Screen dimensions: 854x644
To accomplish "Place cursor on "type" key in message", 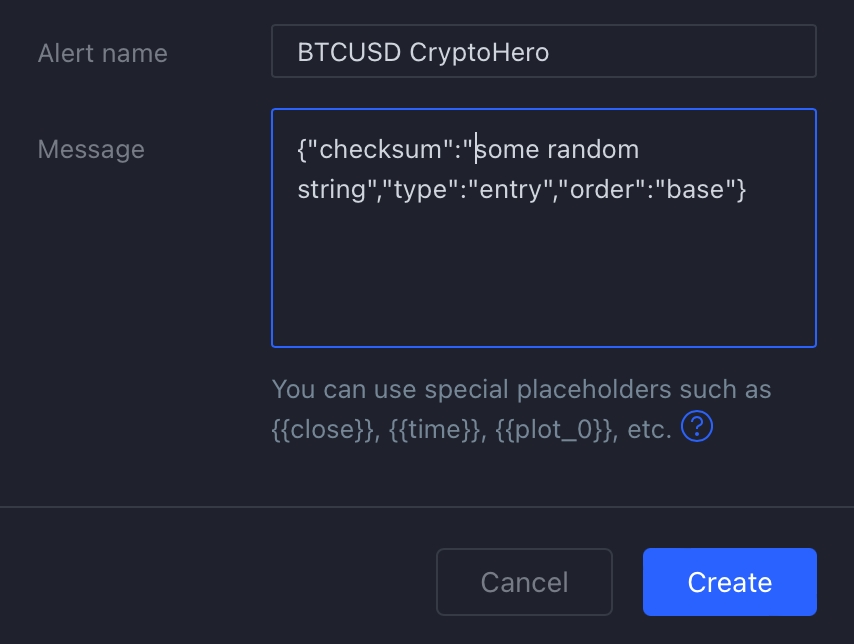I will coord(418,189).
